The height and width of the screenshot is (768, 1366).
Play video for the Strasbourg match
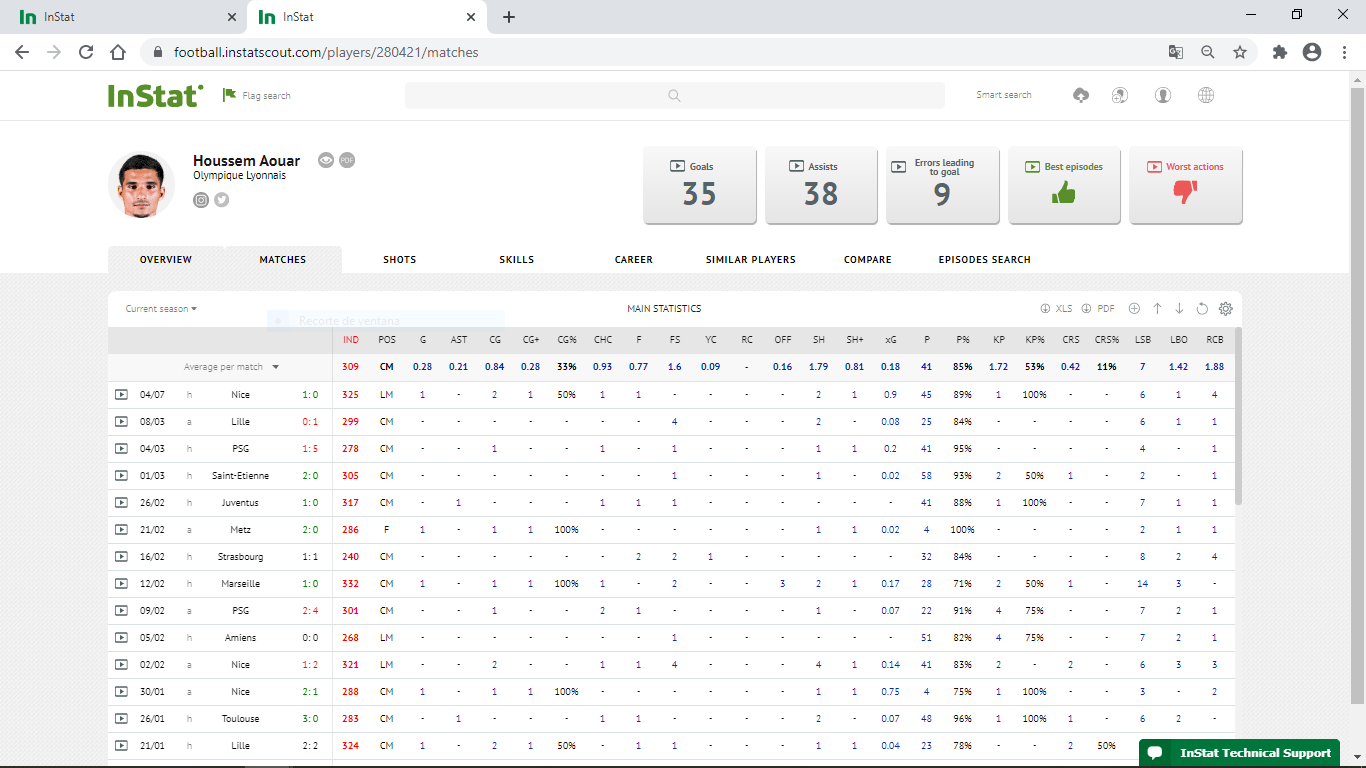coord(121,557)
